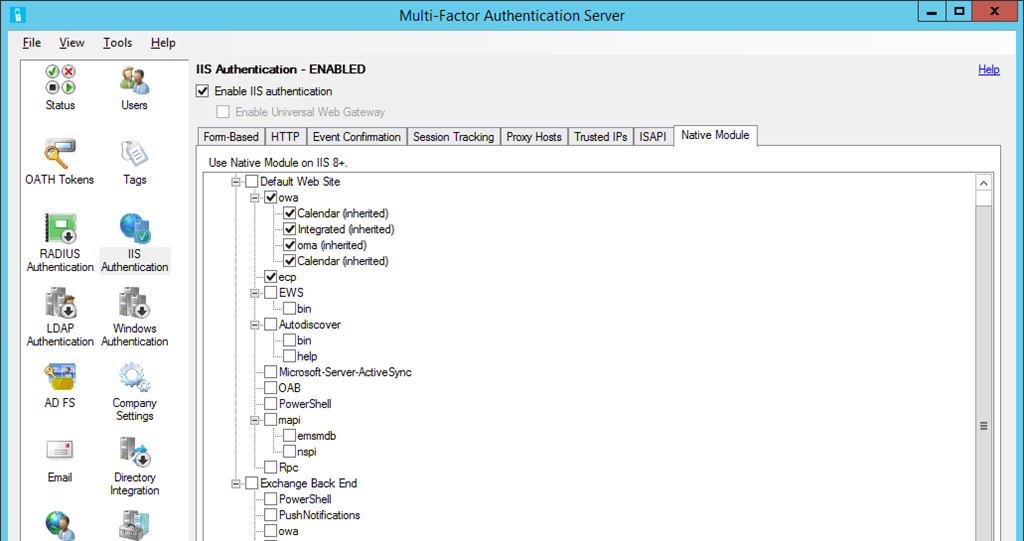The width and height of the screenshot is (1024, 541).
Task: Select the owa item under Exchange Back End
Action: tap(288, 531)
